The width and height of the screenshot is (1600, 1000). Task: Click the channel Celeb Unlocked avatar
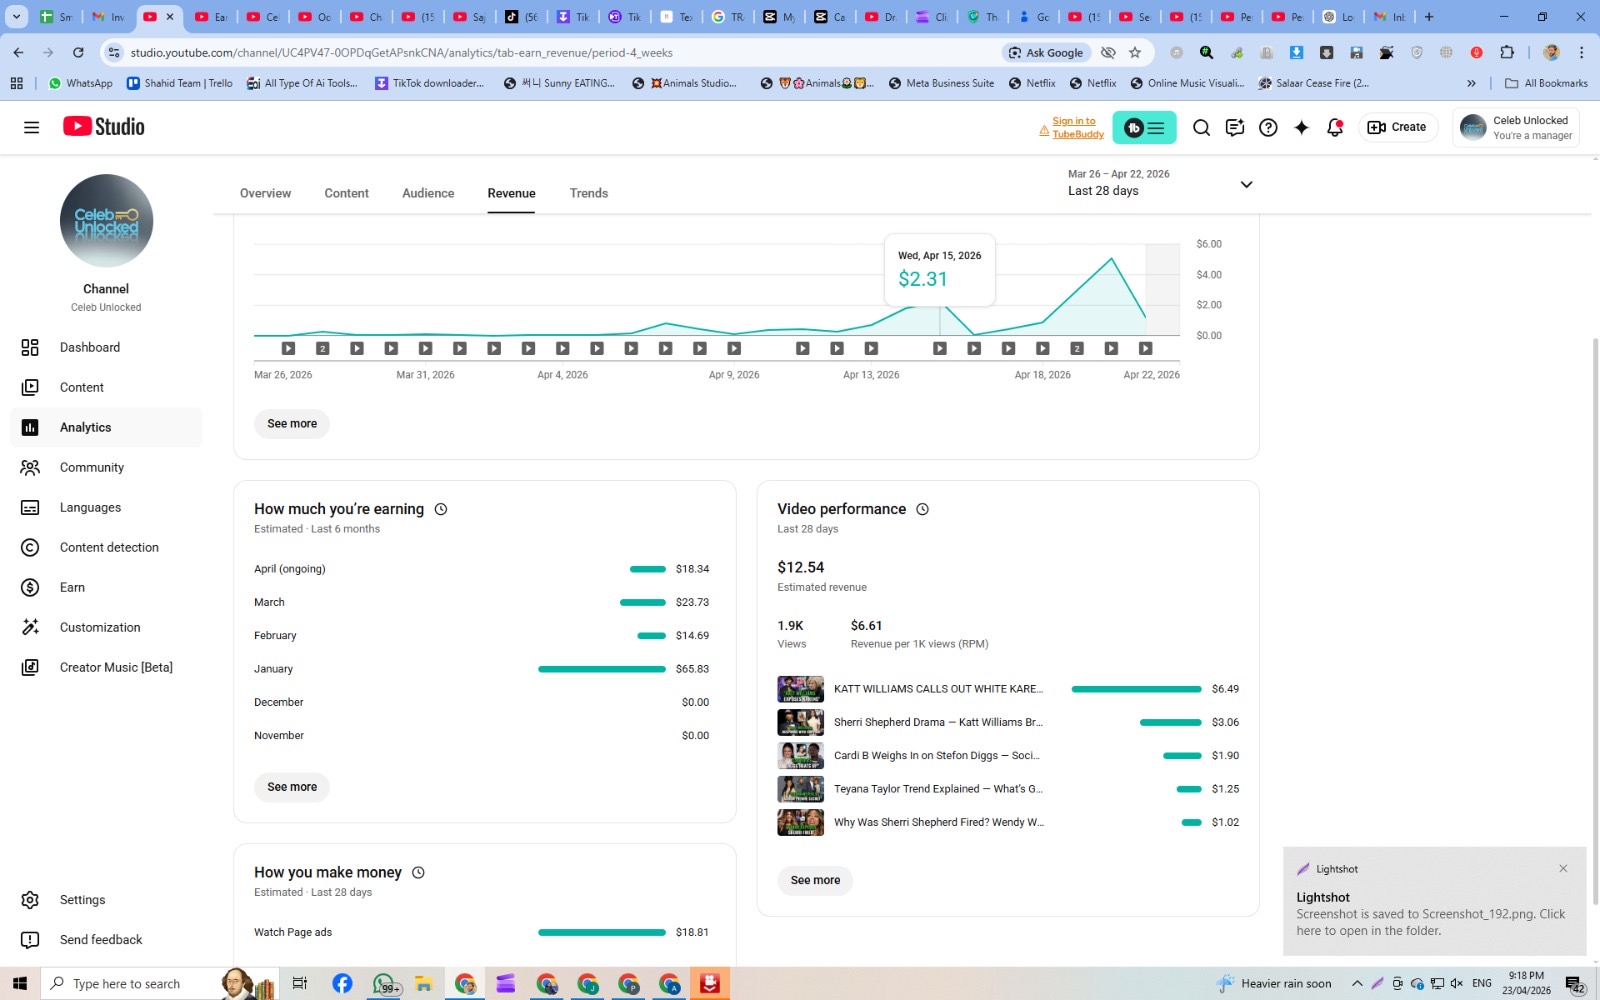point(106,221)
